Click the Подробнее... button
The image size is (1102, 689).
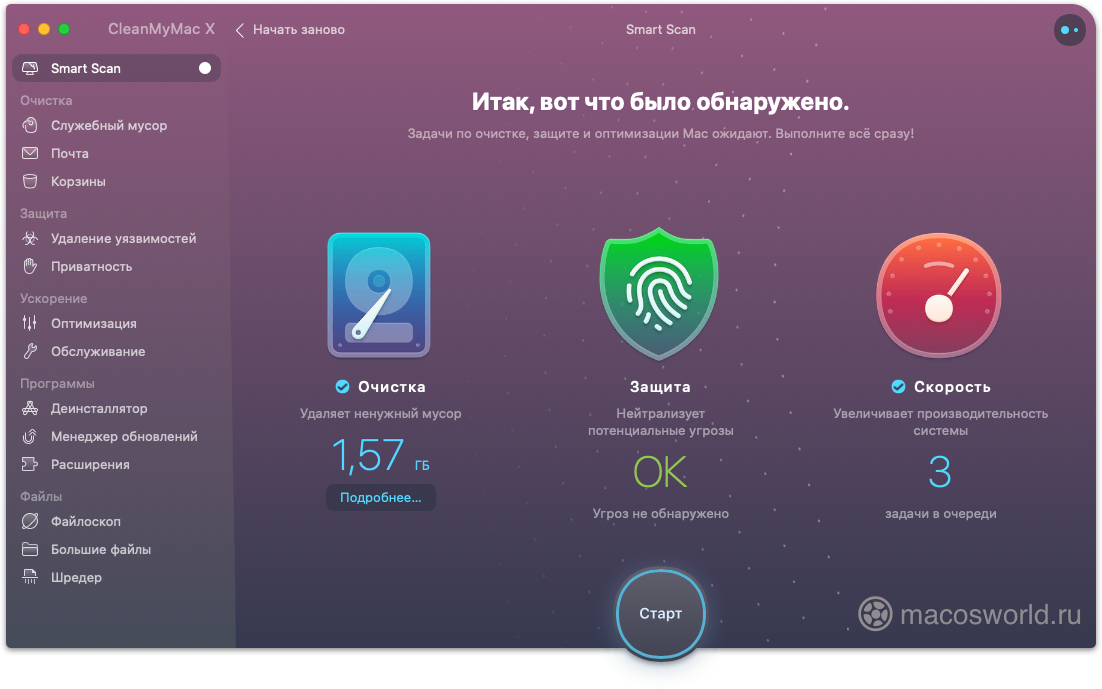point(380,497)
